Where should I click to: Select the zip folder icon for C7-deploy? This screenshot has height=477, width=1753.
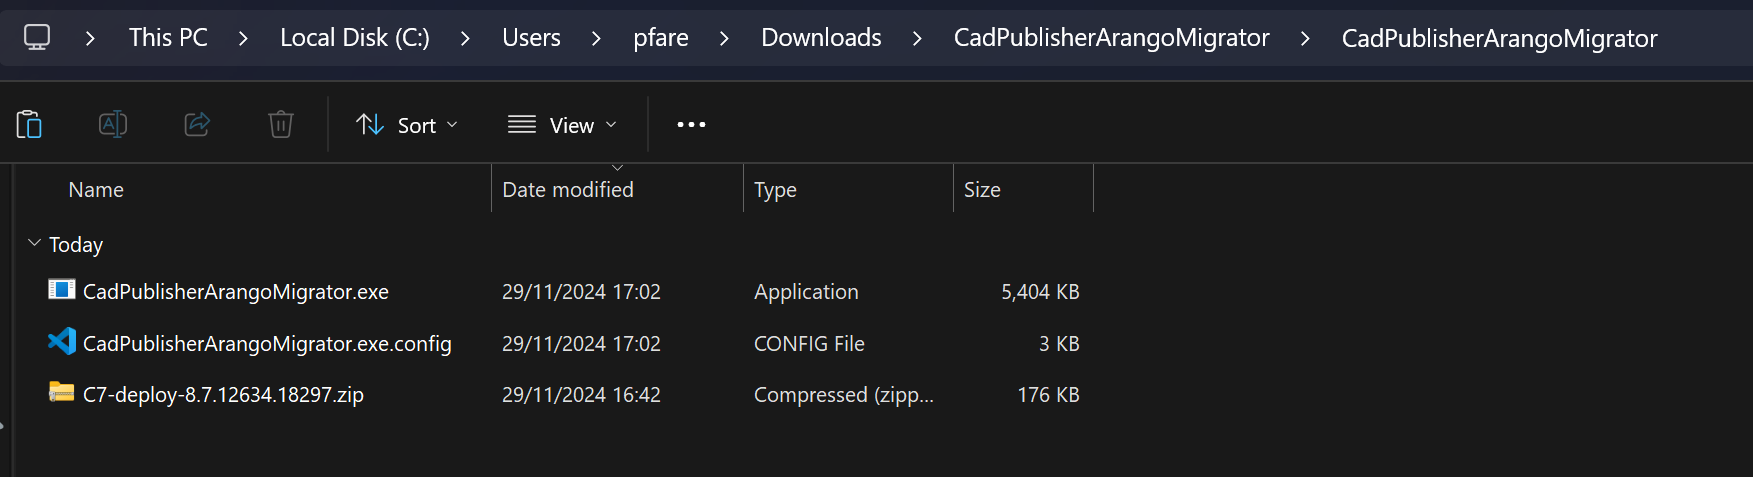(62, 393)
